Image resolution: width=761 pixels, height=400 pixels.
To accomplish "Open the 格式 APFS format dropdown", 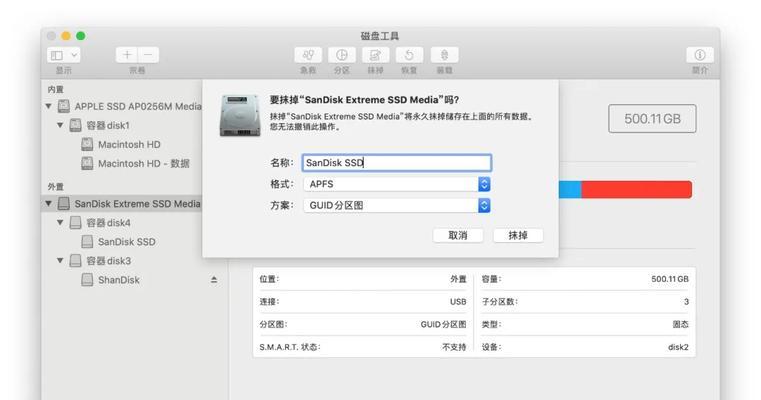I will [397, 184].
